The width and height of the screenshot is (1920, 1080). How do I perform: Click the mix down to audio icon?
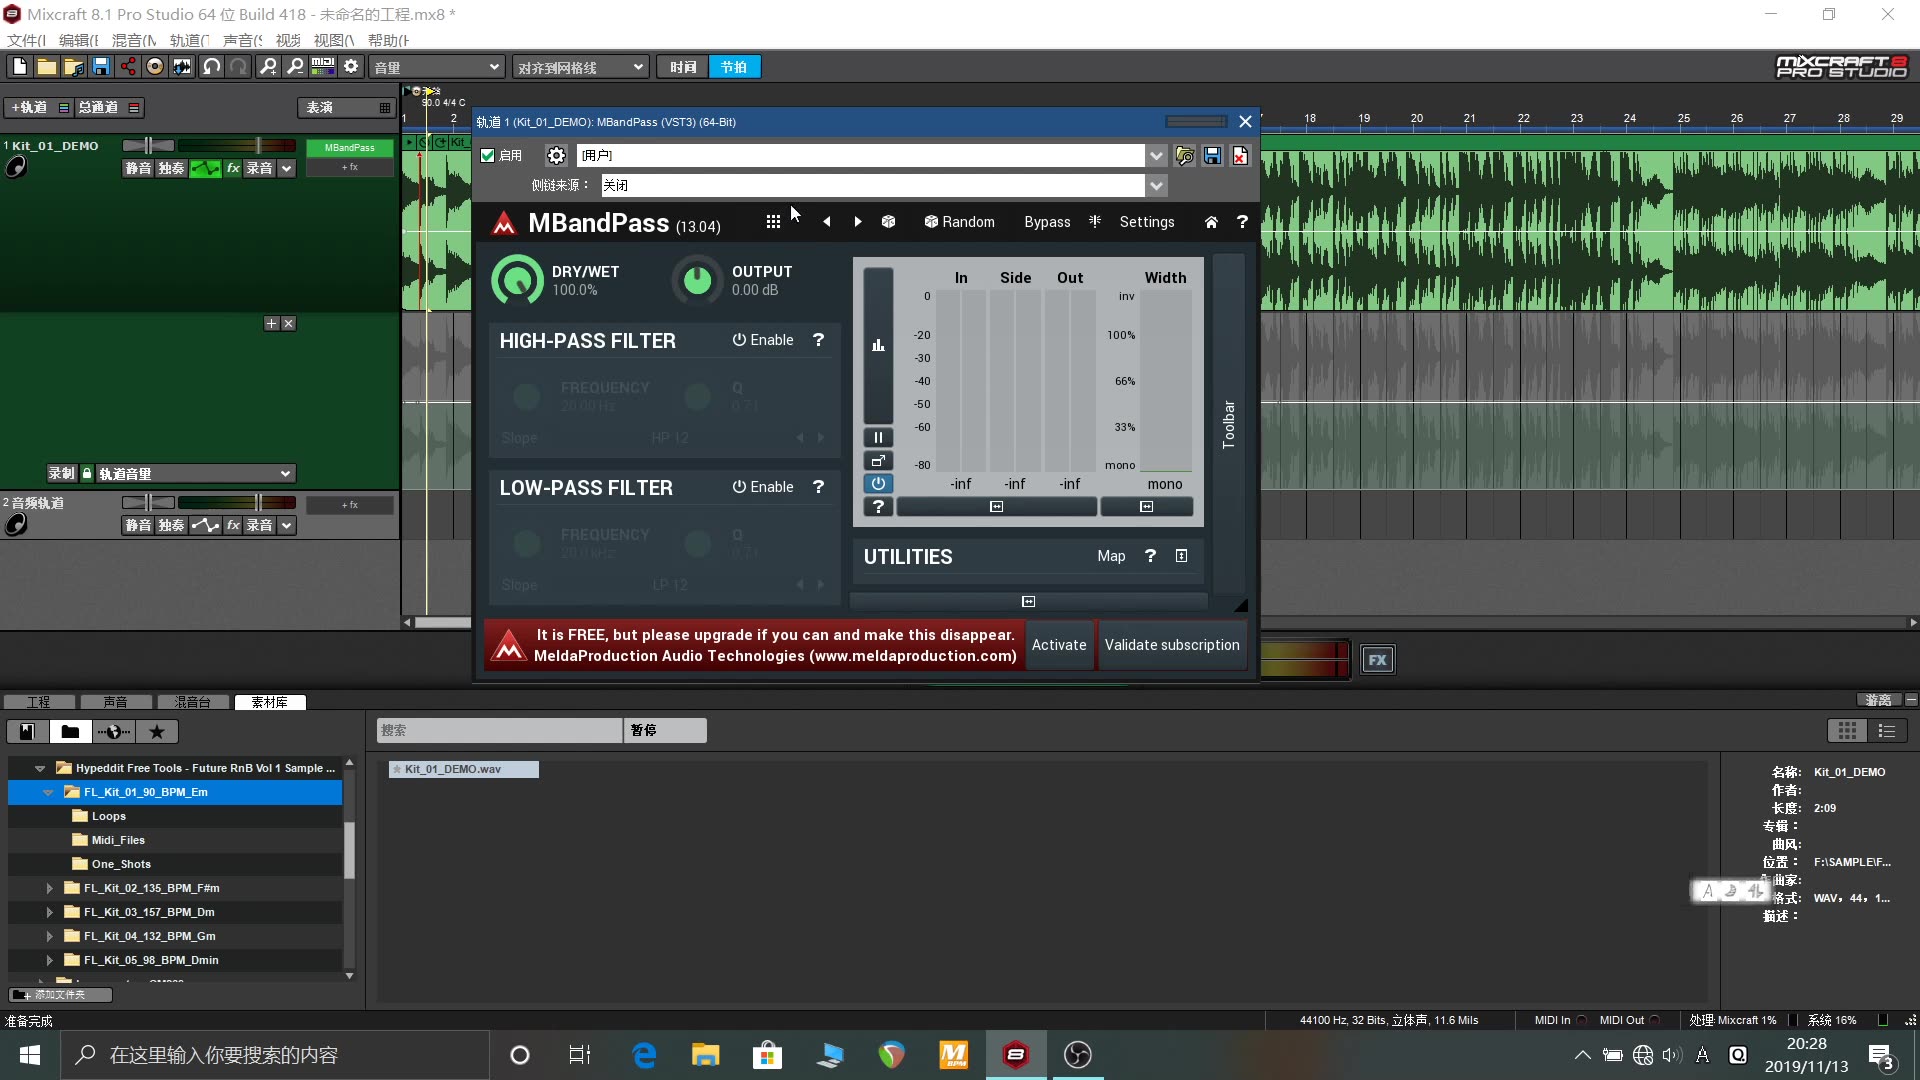[x=182, y=67]
